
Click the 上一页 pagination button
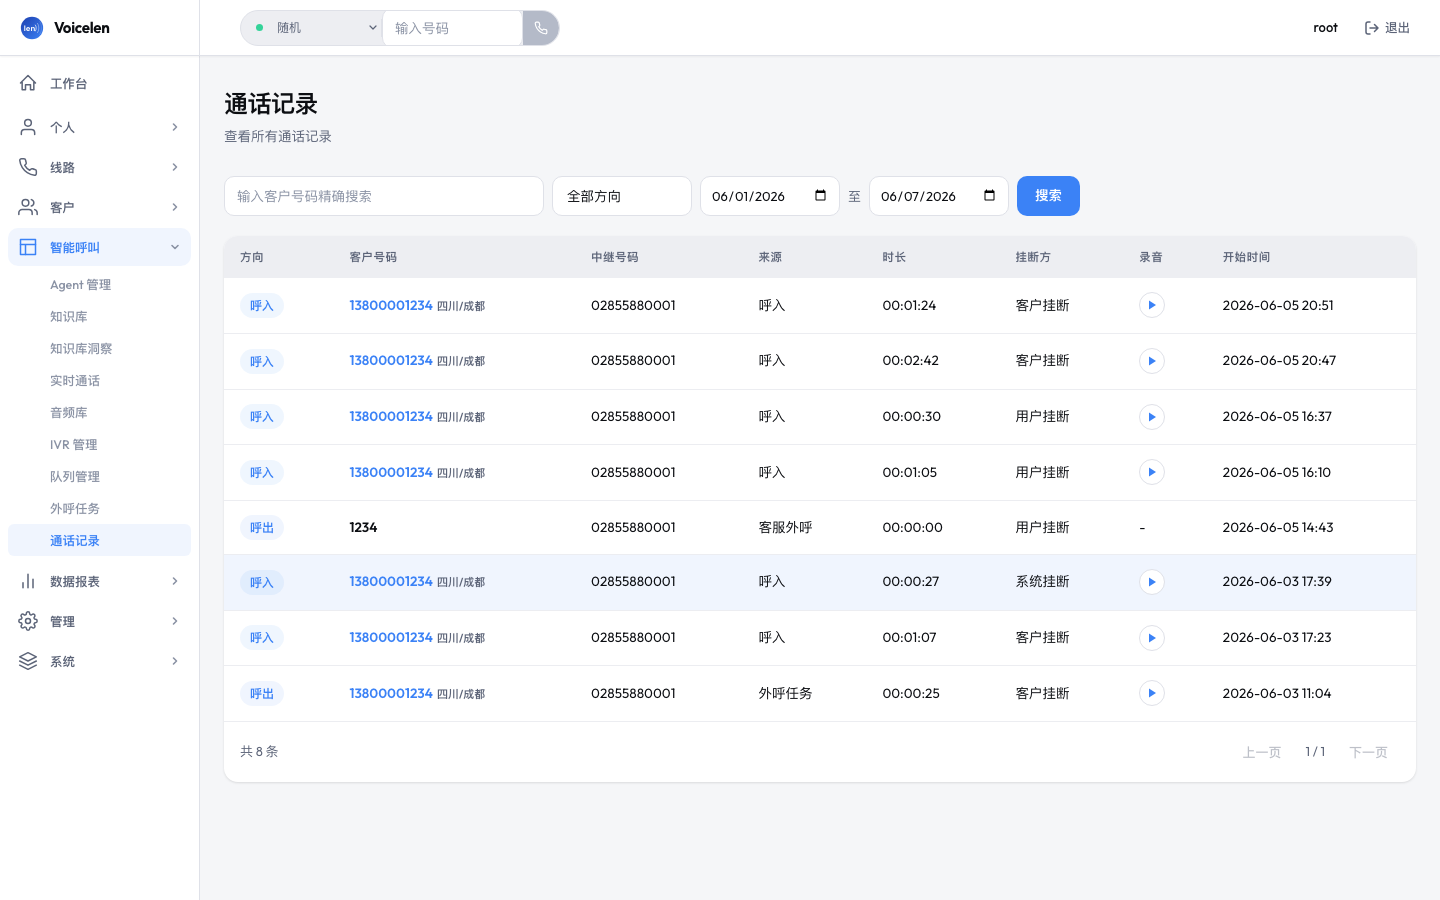1262,752
